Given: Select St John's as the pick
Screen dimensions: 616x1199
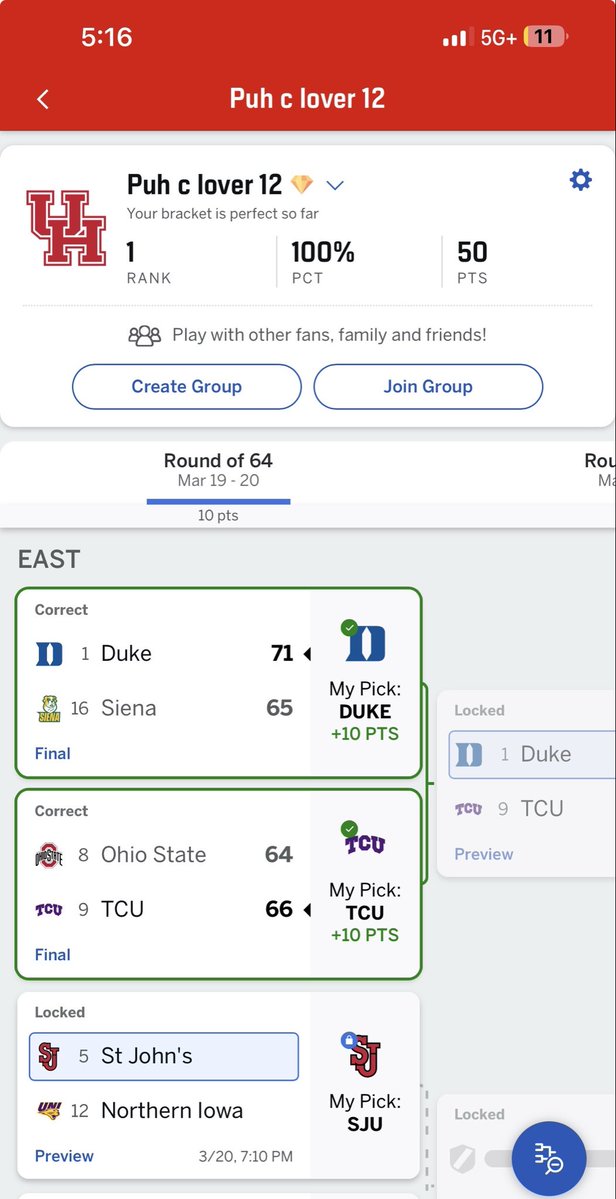Looking at the screenshot, I should 164,1056.
